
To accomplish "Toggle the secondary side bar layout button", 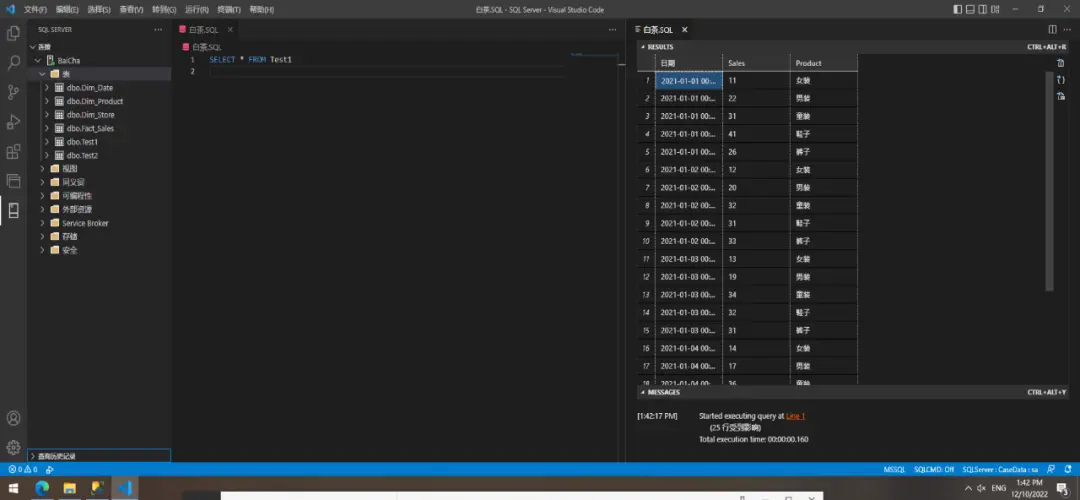I will pos(983,9).
